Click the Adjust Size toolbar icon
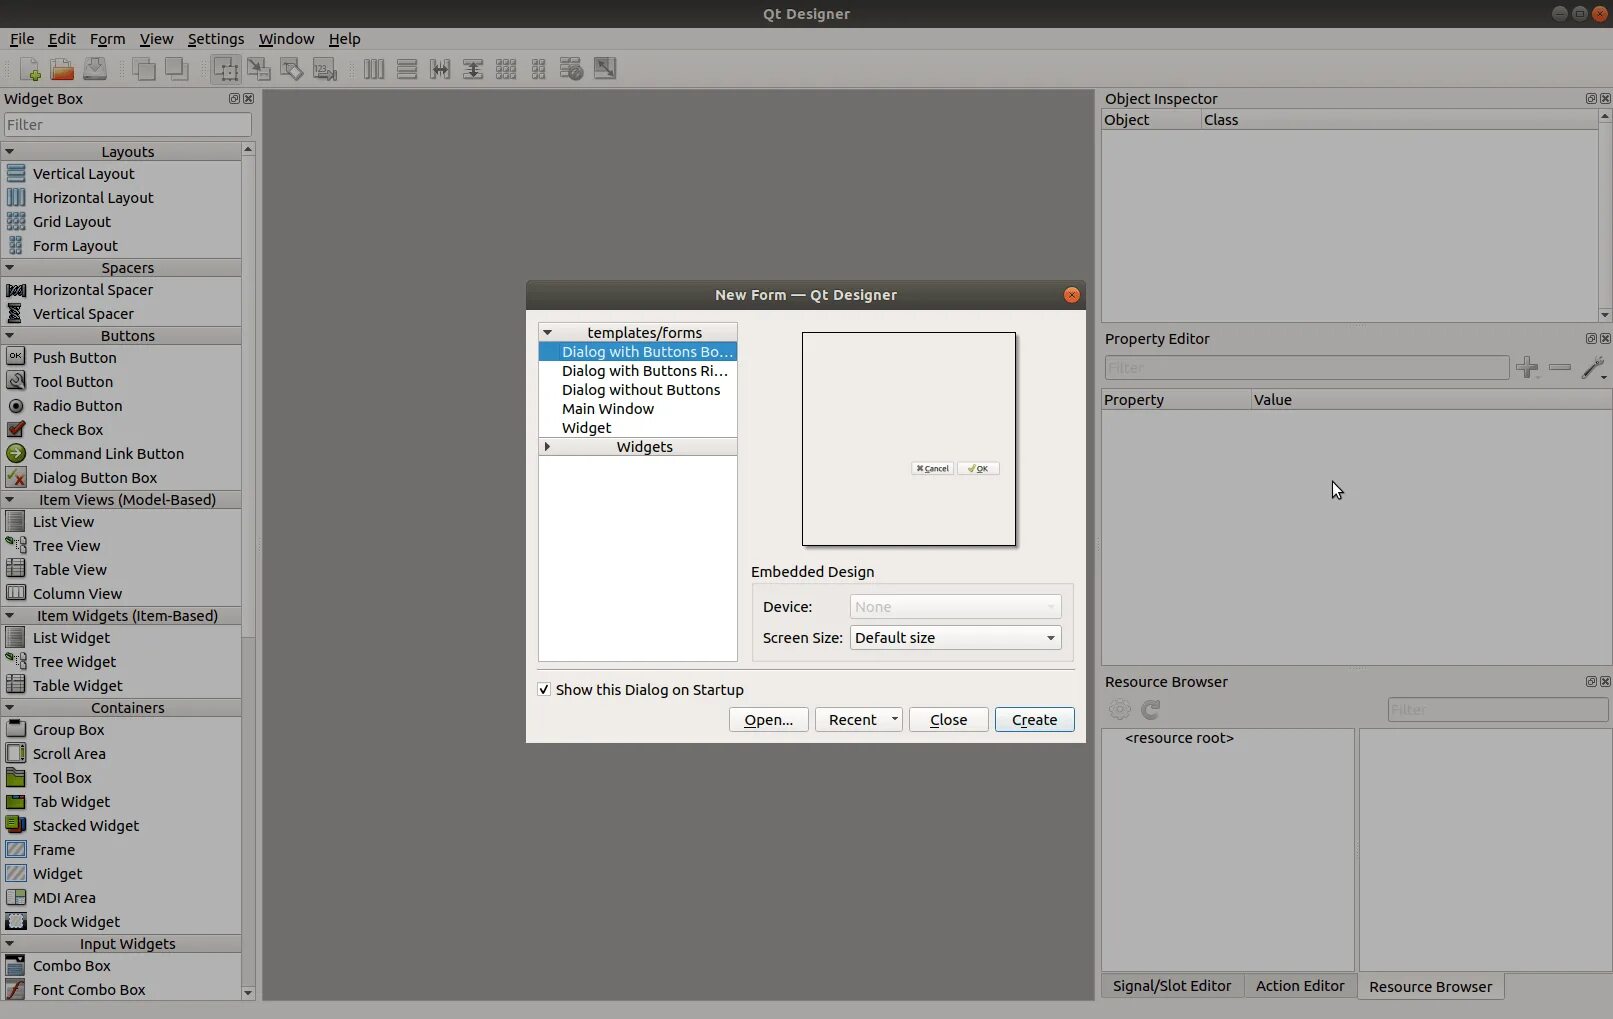Screen dimensions: 1613x1019 605,69
